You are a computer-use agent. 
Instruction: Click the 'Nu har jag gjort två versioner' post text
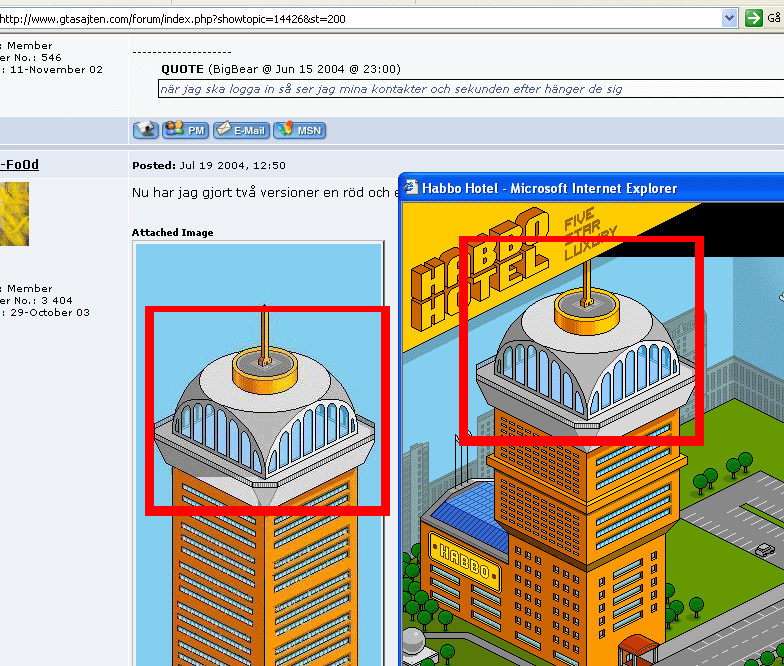tap(265, 192)
